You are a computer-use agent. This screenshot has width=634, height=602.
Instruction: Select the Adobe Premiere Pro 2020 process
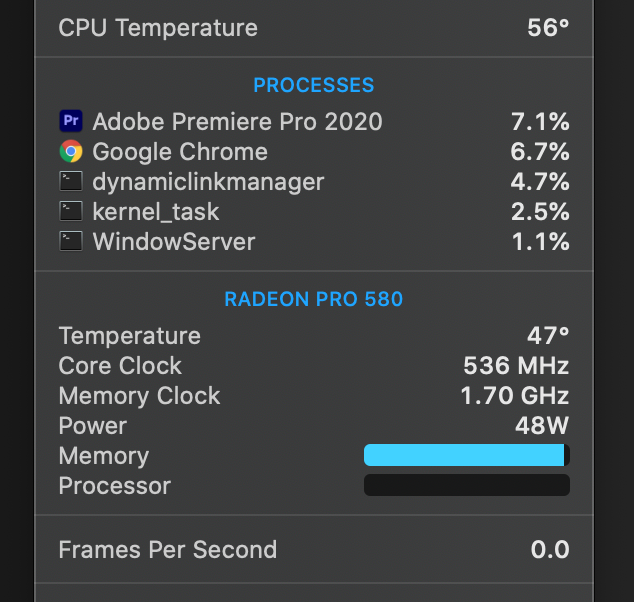tap(314, 121)
